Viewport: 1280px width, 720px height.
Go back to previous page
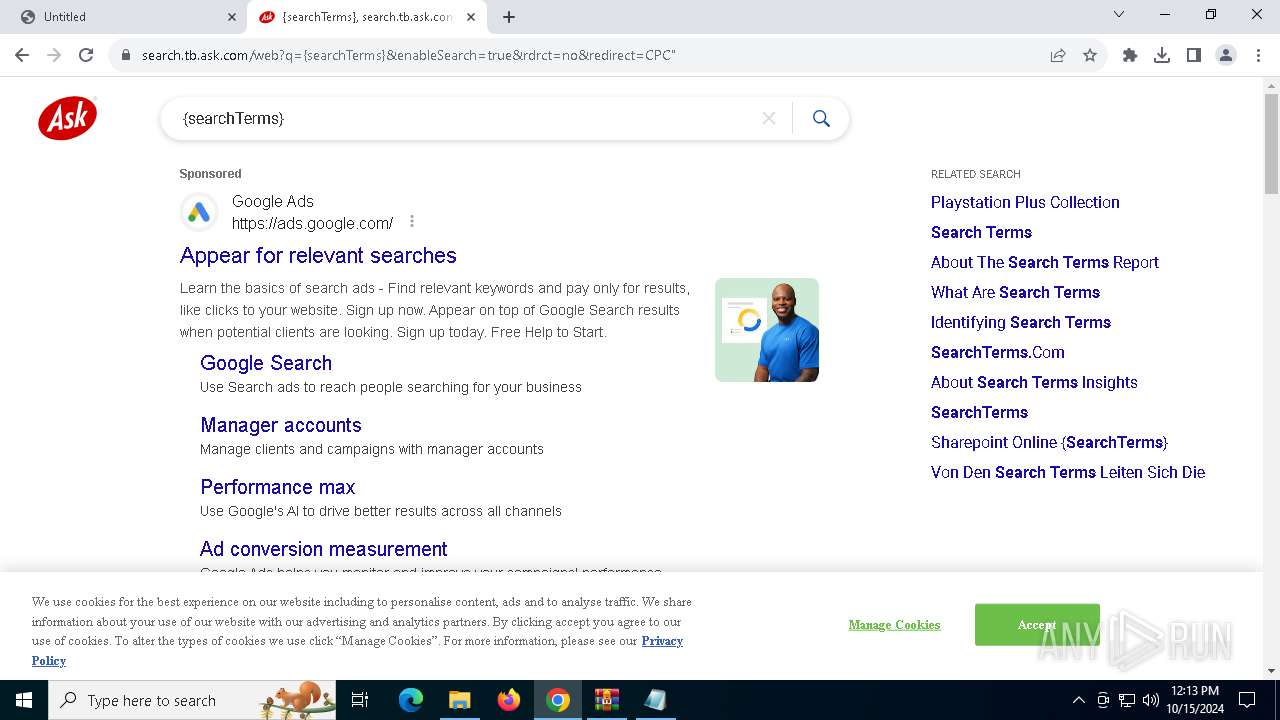tap(24, 55)
